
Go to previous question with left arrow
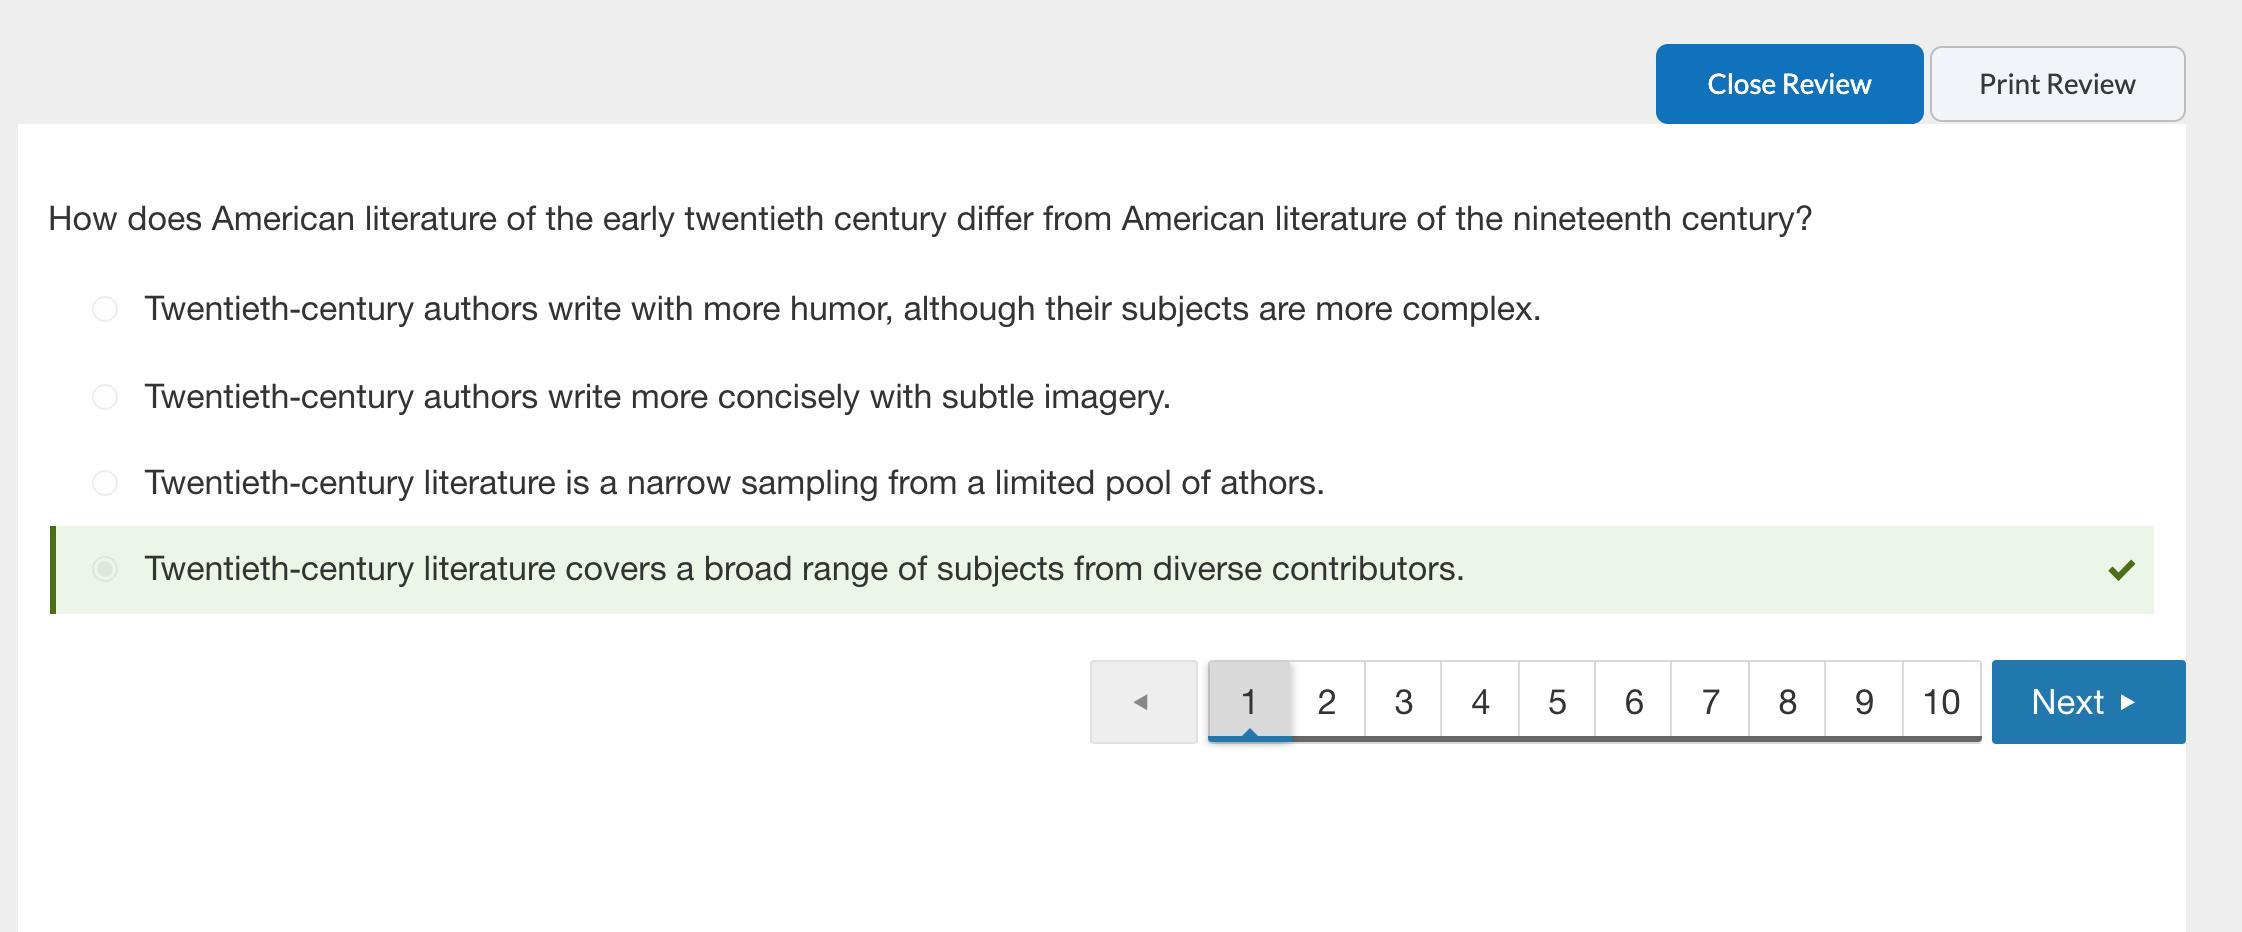tap(1143, 702)
